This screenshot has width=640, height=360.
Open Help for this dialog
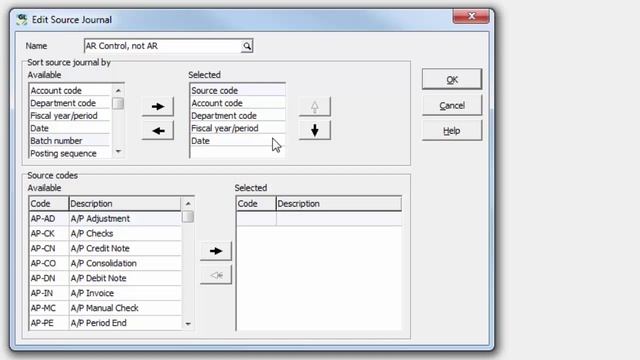[452, 131]
